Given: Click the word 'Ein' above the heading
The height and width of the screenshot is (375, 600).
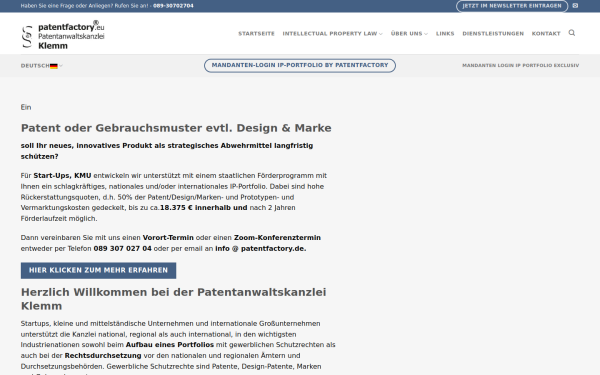Looking at the screenshot, I should tap(26, 107).
